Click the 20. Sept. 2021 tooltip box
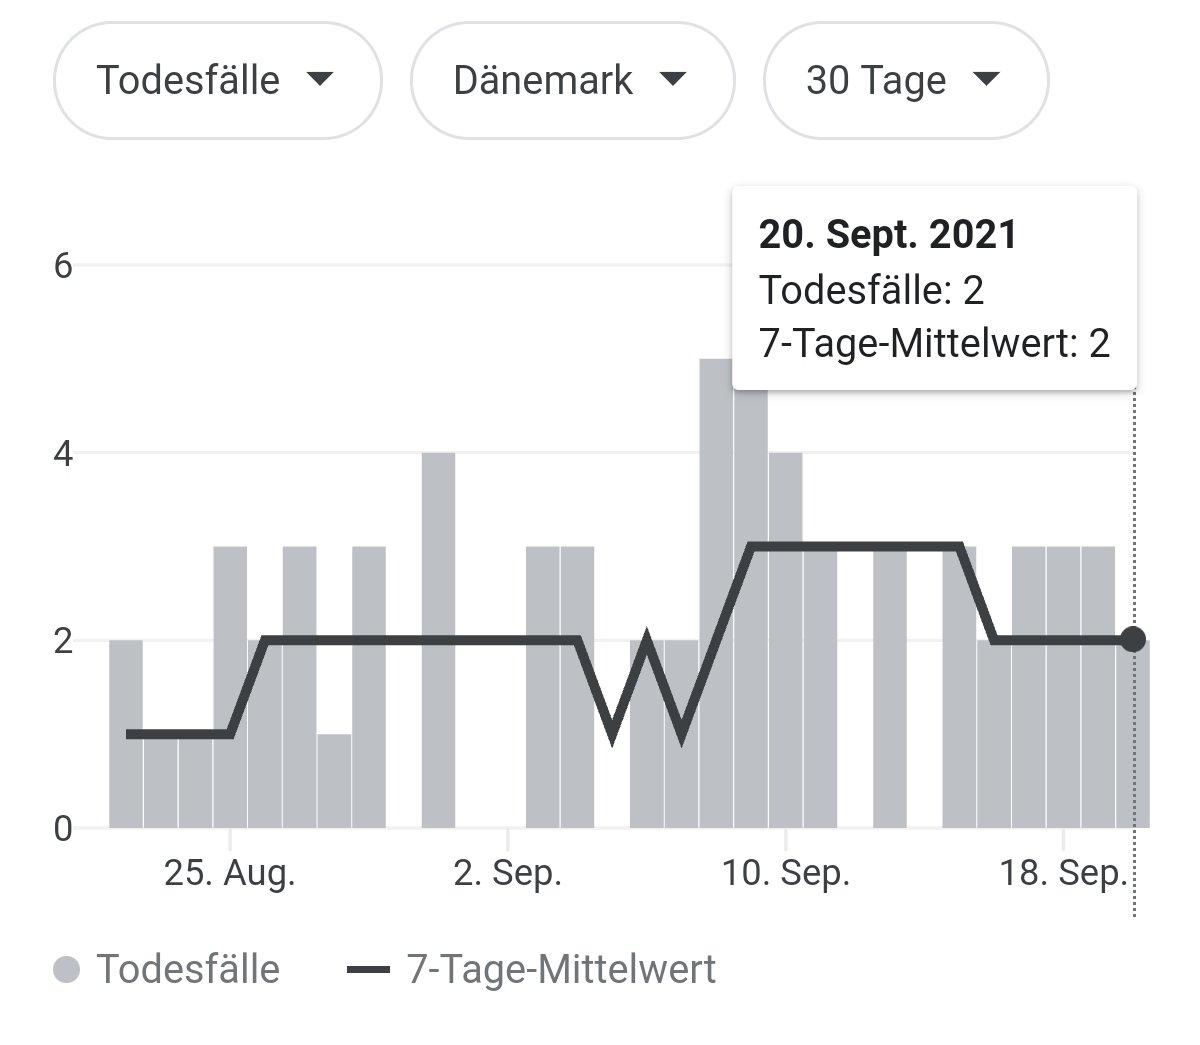1200x1045 pixels. [x=934, y=287]
